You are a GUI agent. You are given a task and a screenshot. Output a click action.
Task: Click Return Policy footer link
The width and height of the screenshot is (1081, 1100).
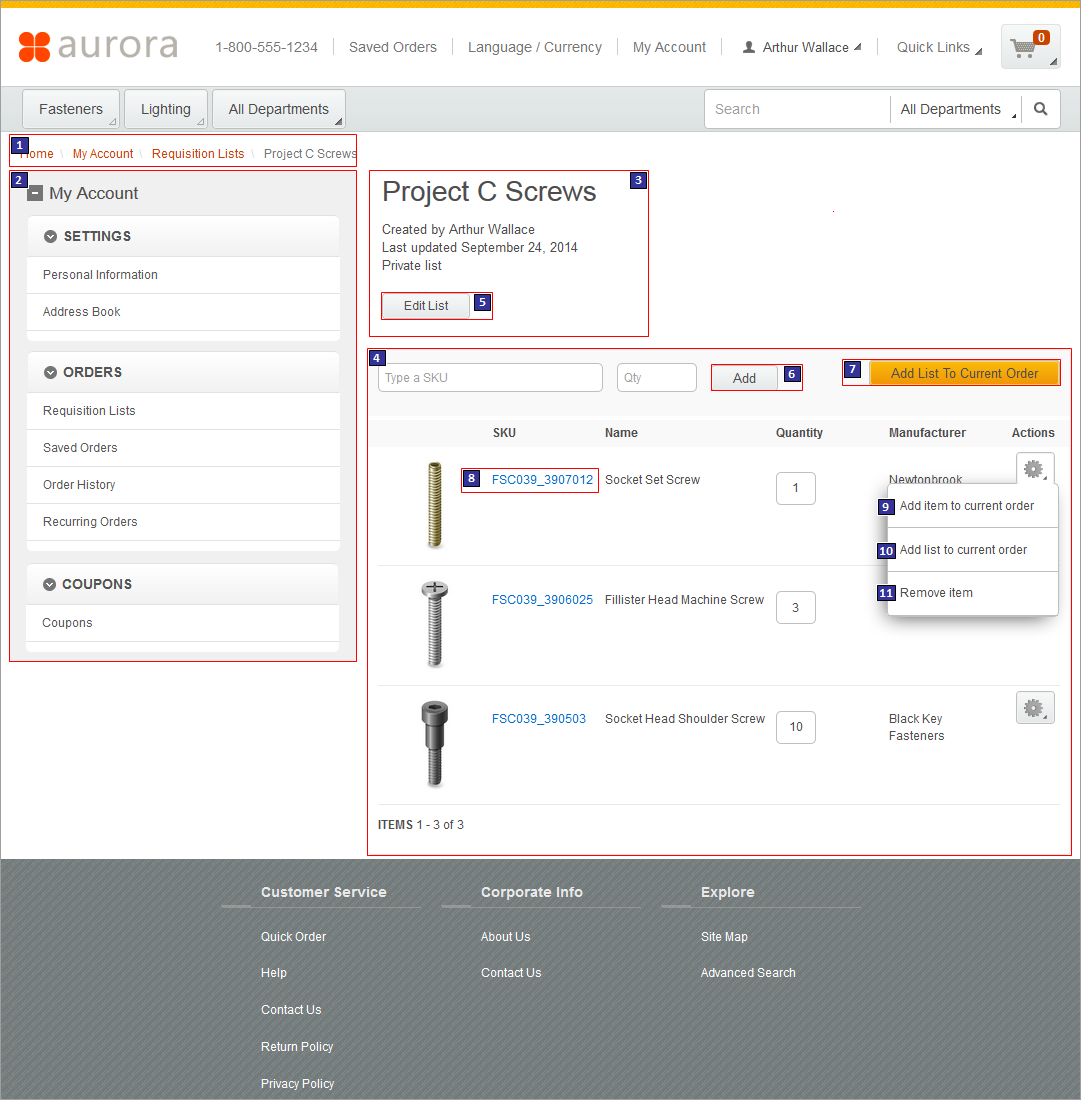(x=297, y=1047)
